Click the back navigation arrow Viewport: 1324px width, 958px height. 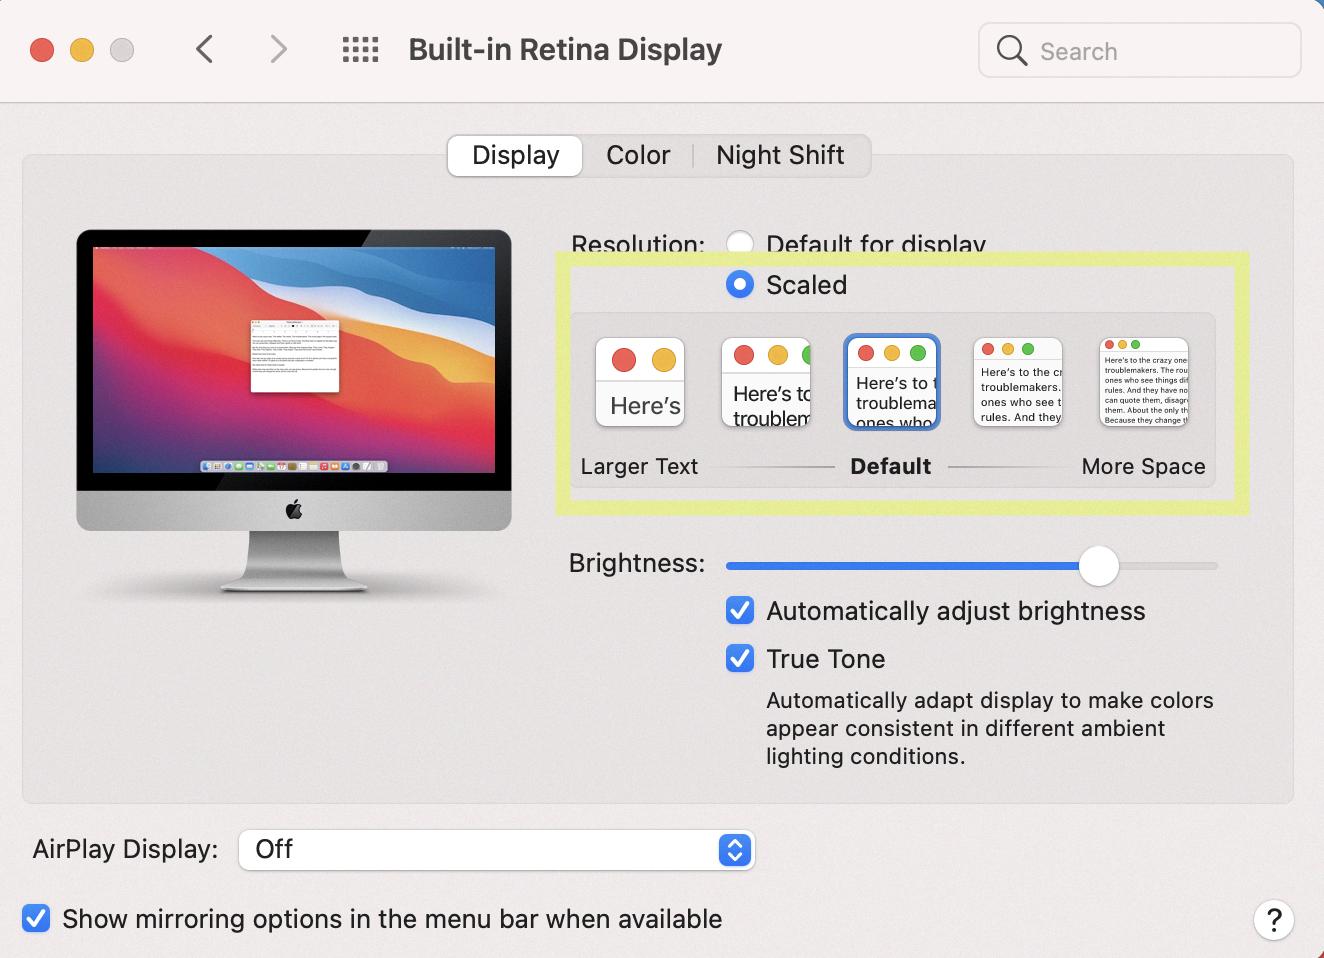coord(204,49)
